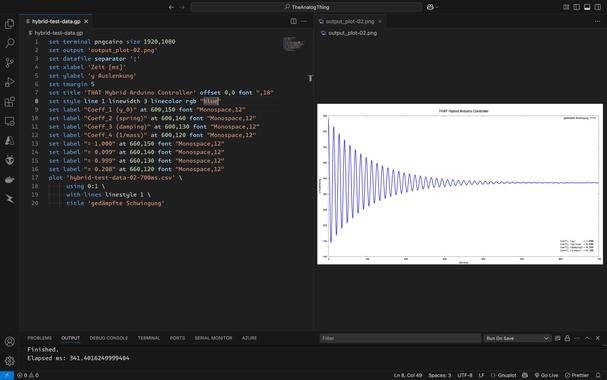Open the remote window indicator in status bar
Viewport: 607px width, 380px height.
point(7,375)
